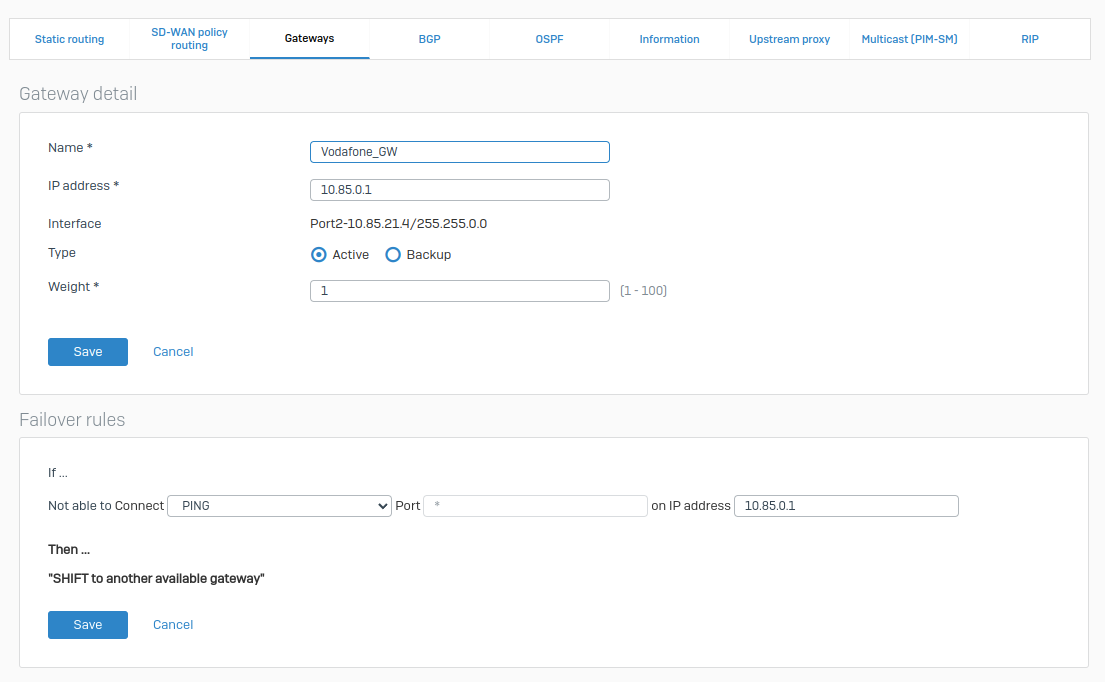Image resolution: width=1105 pixels, height=682 pixels.
Task: Select the Gateways tab
Action: [x=309, y=38]
